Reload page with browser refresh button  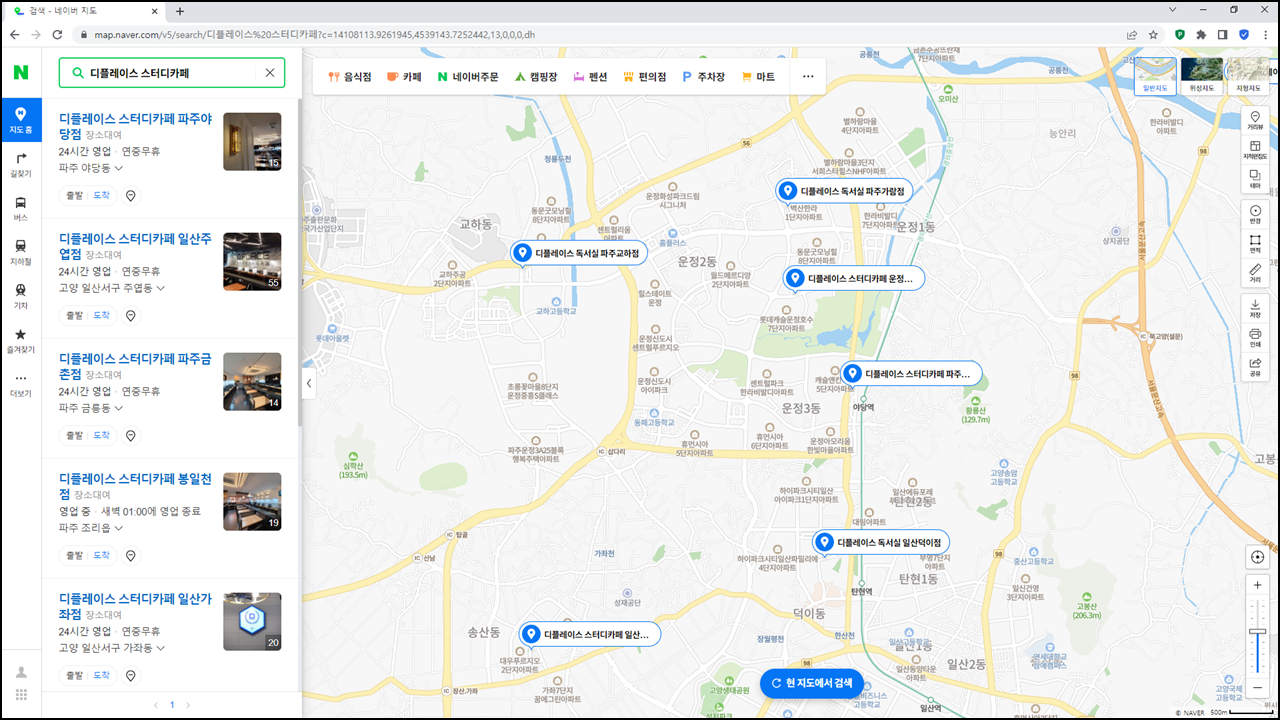(x=58, y=34)
